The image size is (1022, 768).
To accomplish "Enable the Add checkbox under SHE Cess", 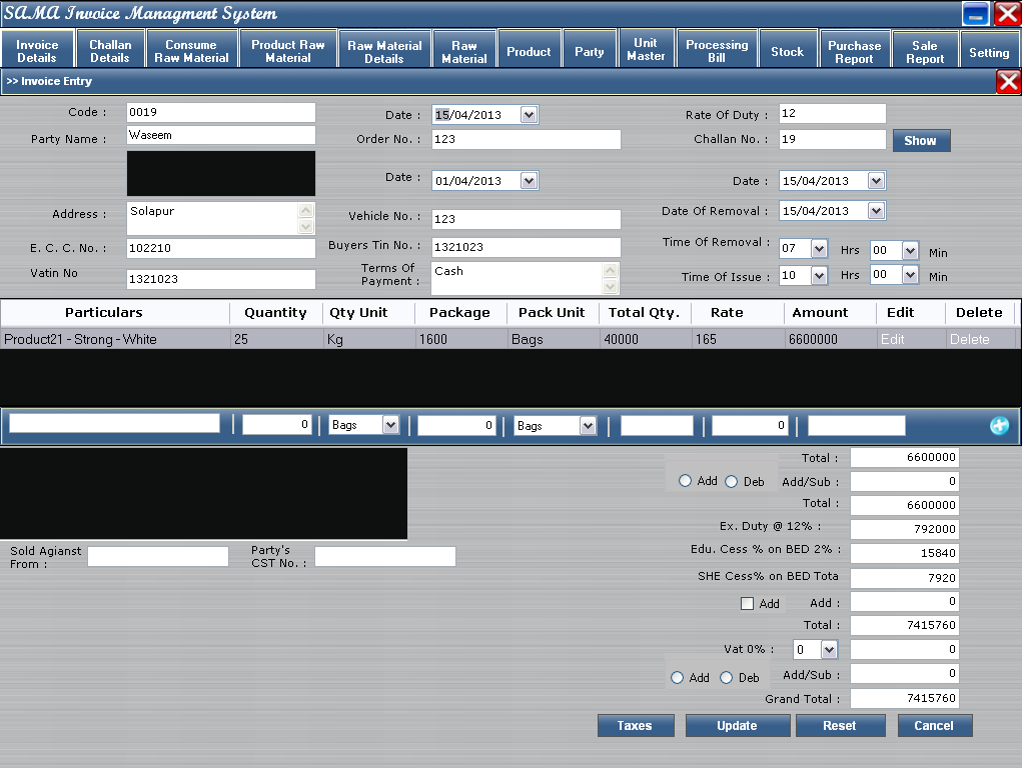I will (x=747, y=604).
